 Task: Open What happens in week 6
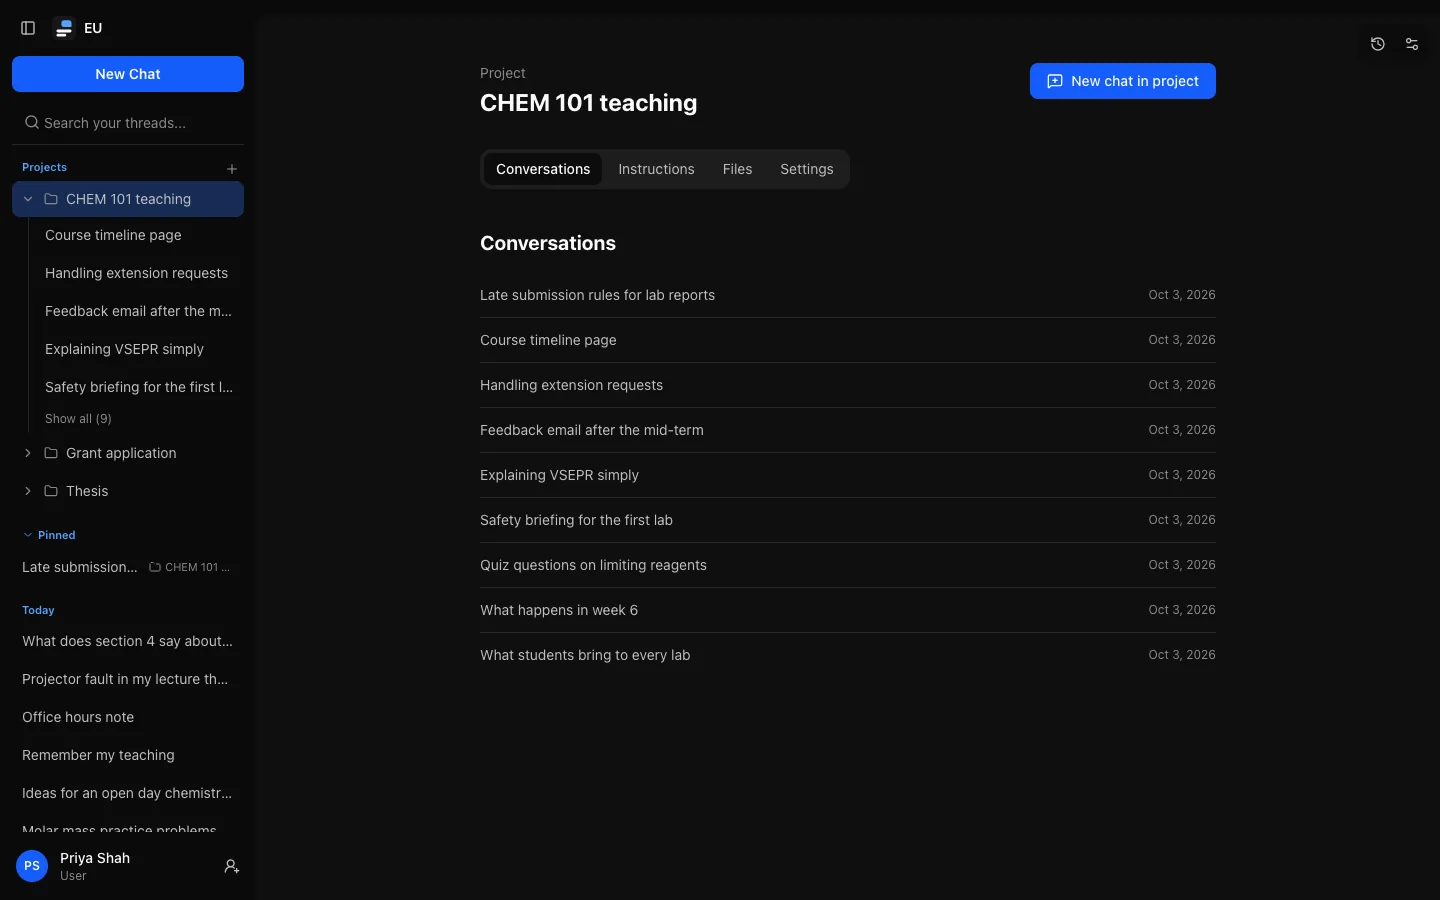[848, 610]
